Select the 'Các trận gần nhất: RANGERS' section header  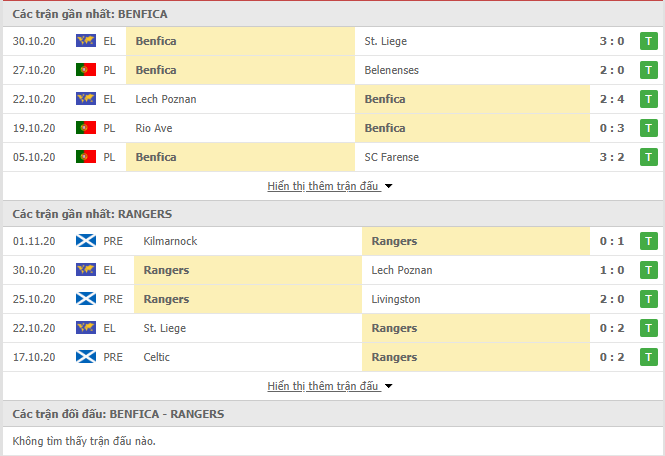pos(92,214)
